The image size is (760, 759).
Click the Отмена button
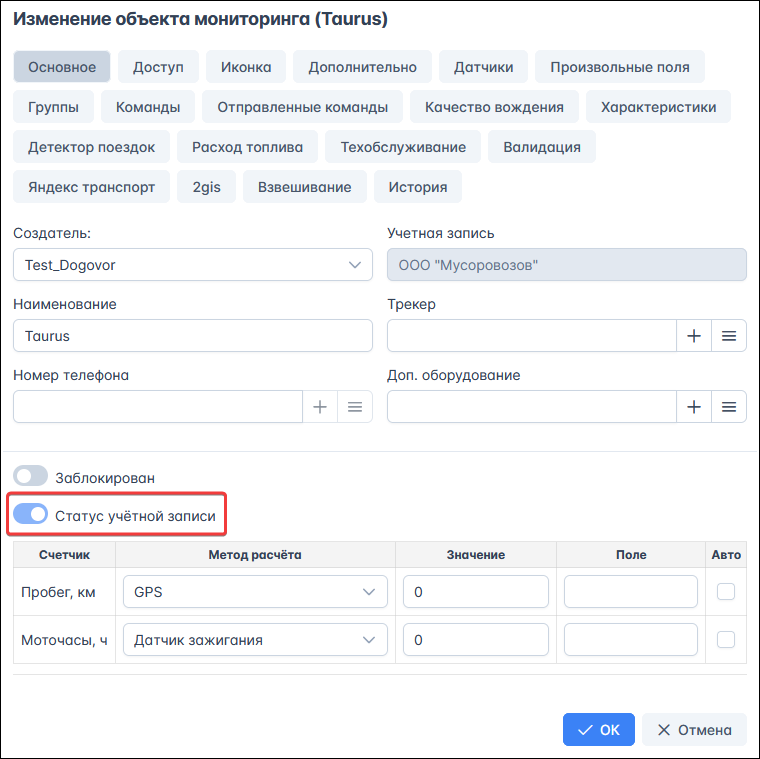coord(694,729)
